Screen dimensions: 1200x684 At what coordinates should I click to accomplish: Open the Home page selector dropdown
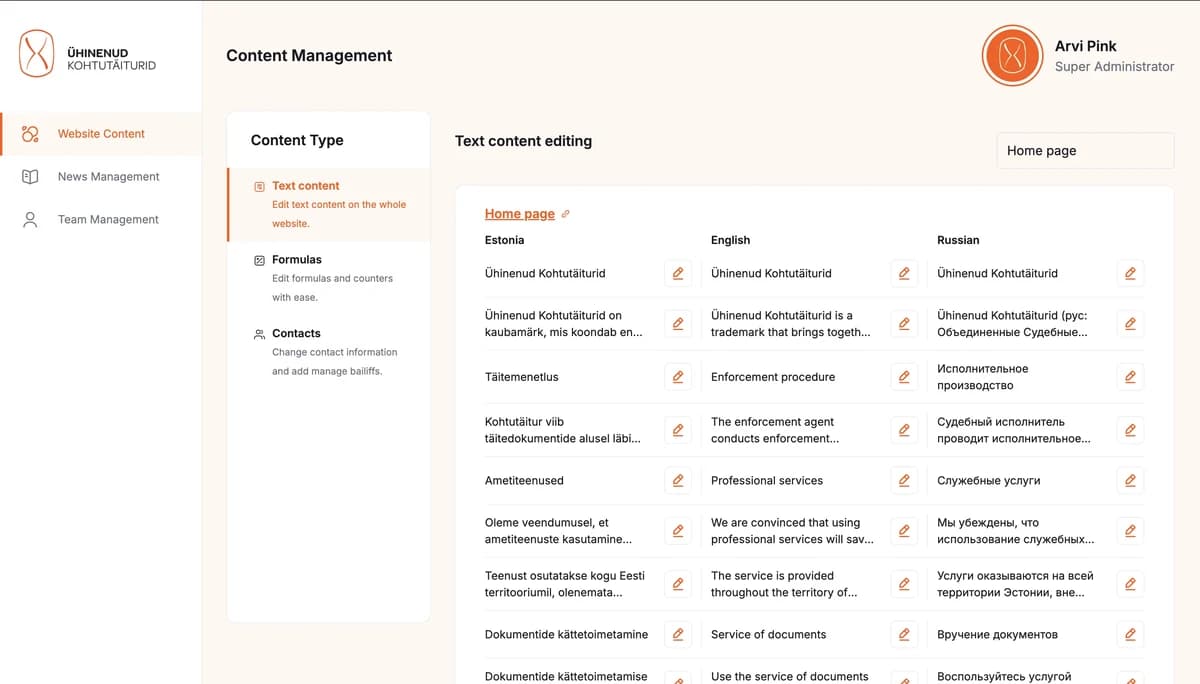(1085, 151)
